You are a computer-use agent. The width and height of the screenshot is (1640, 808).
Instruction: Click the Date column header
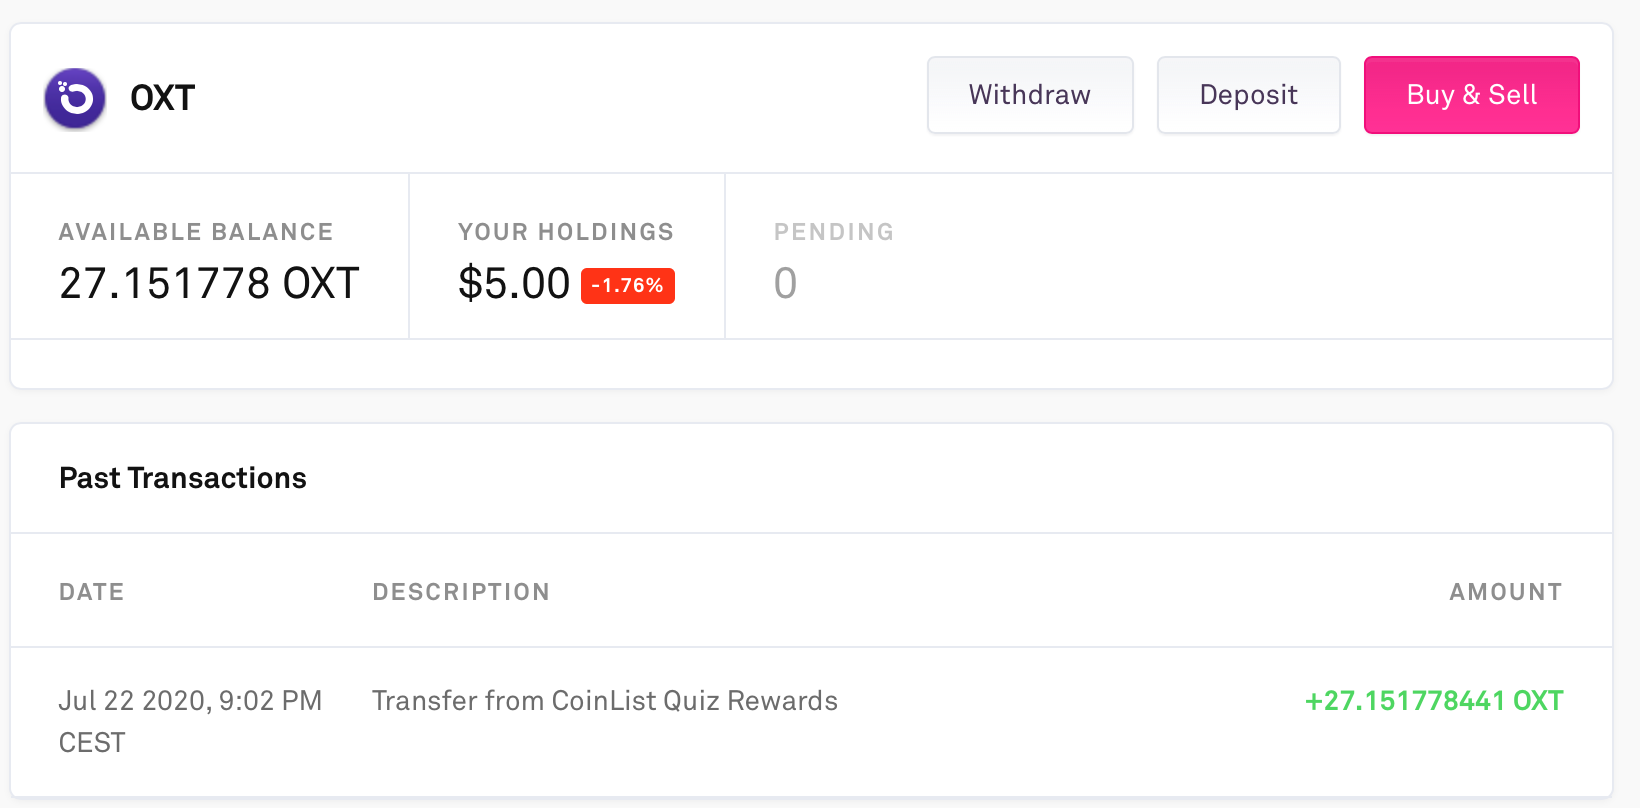(x=91, y=592)
